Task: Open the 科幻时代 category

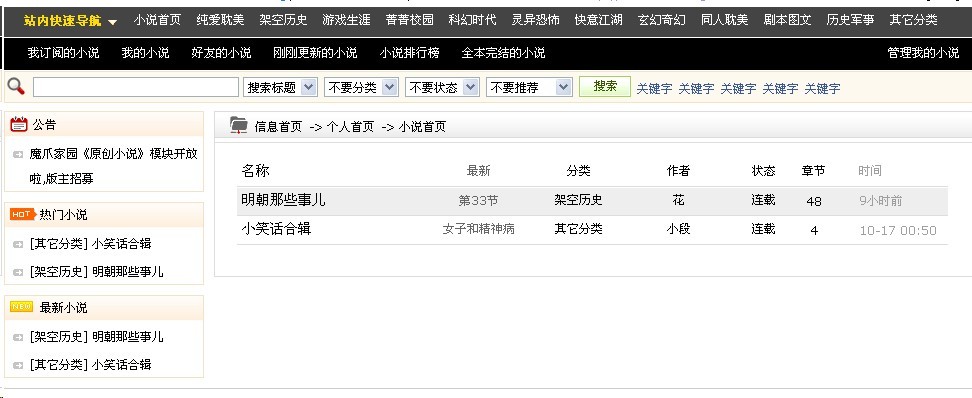Action: coord(472,20)
